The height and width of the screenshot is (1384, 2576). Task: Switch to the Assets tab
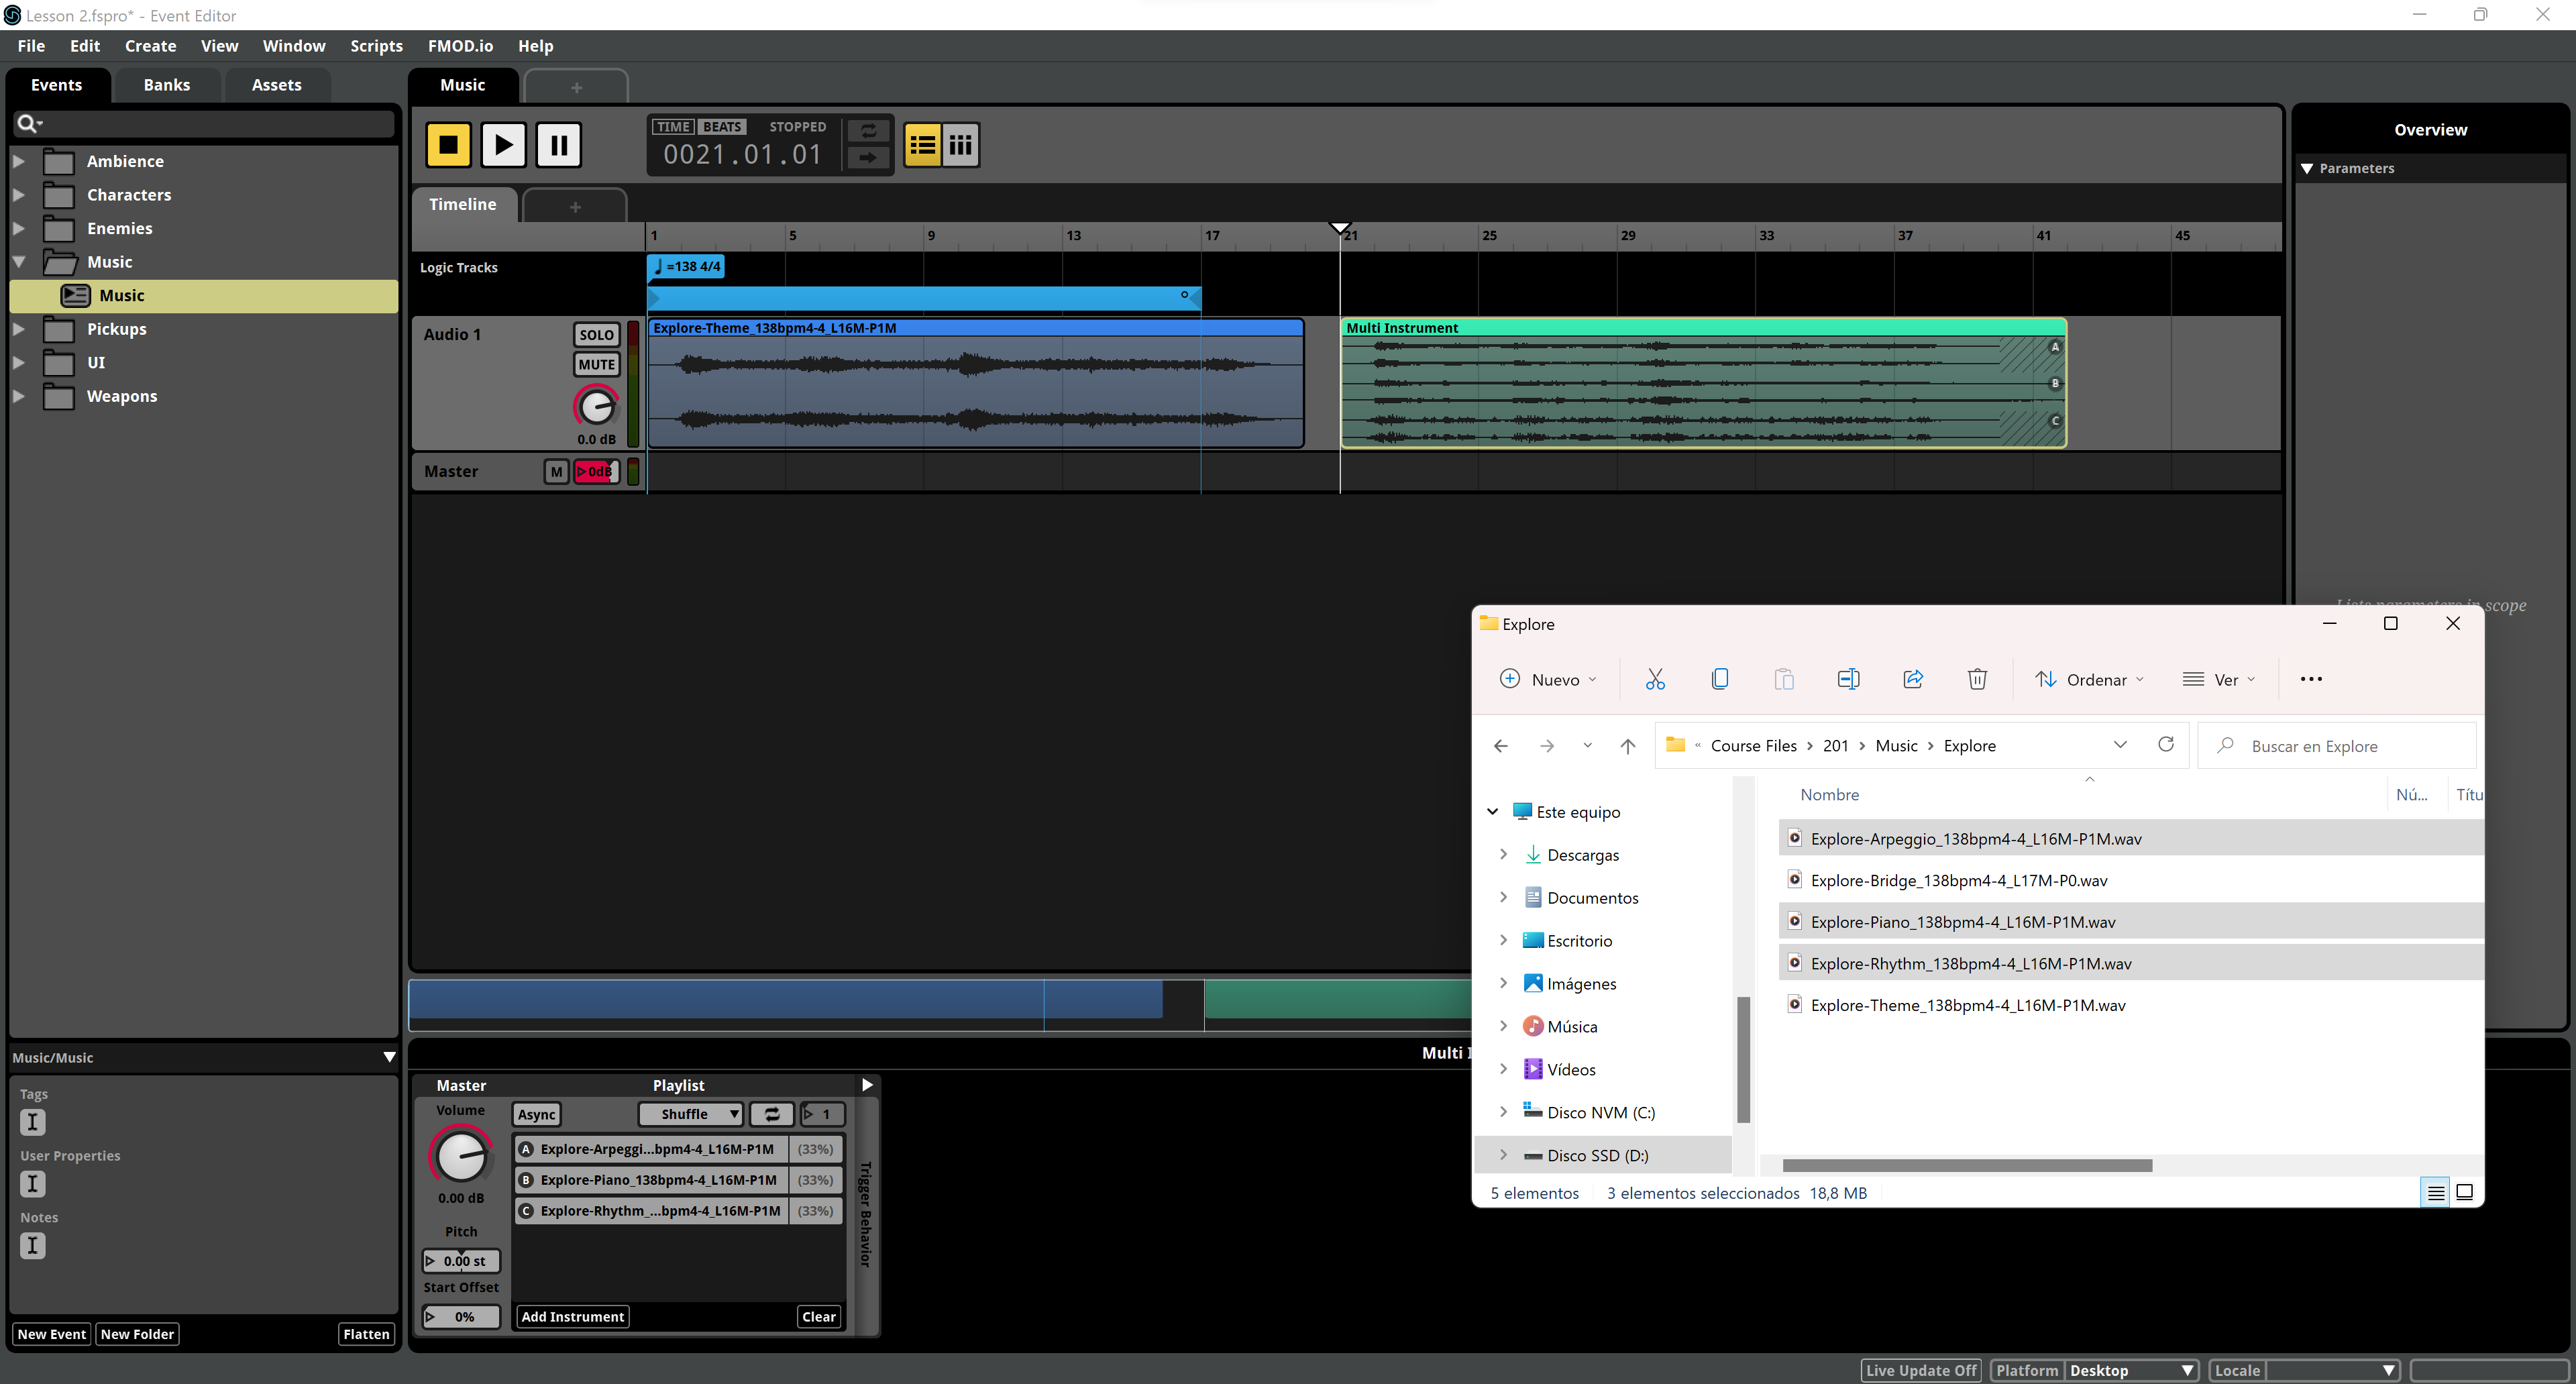pos(276,85)
